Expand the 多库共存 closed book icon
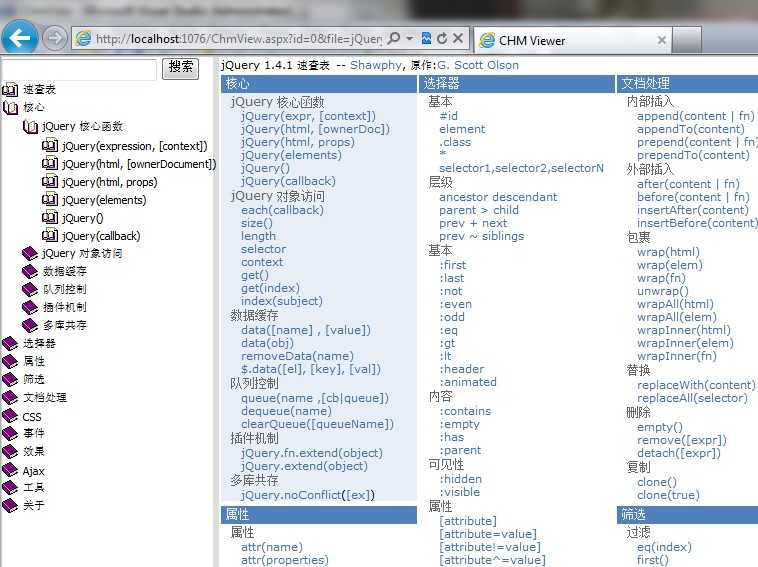Viewport: 758px width, 567px height. pos(30,325)
